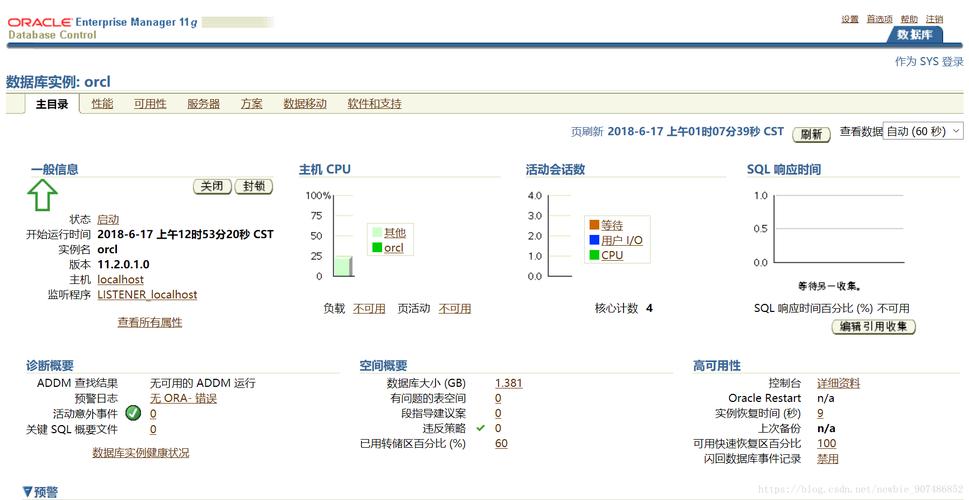Click 注销 to log out

click(934, 19)
